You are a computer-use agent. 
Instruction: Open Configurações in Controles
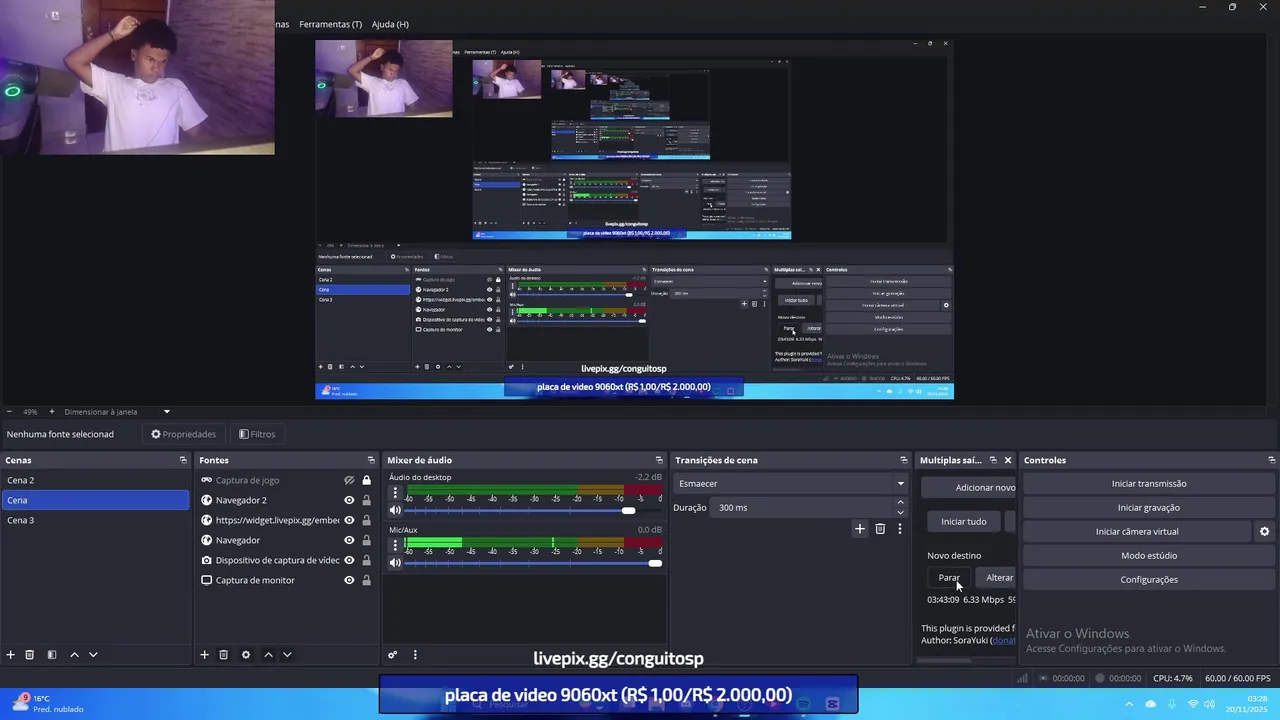1149,580
